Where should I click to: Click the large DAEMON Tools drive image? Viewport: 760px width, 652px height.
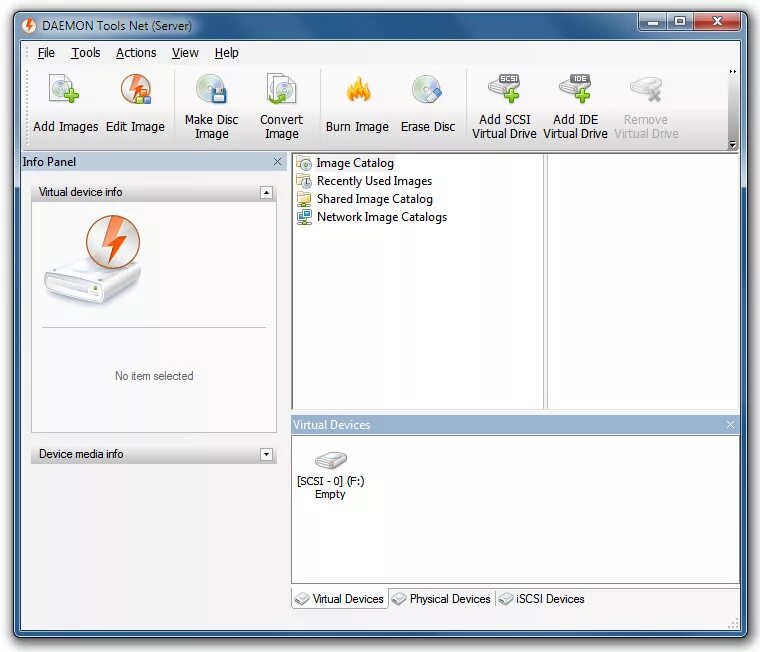(x=93, y=259)
